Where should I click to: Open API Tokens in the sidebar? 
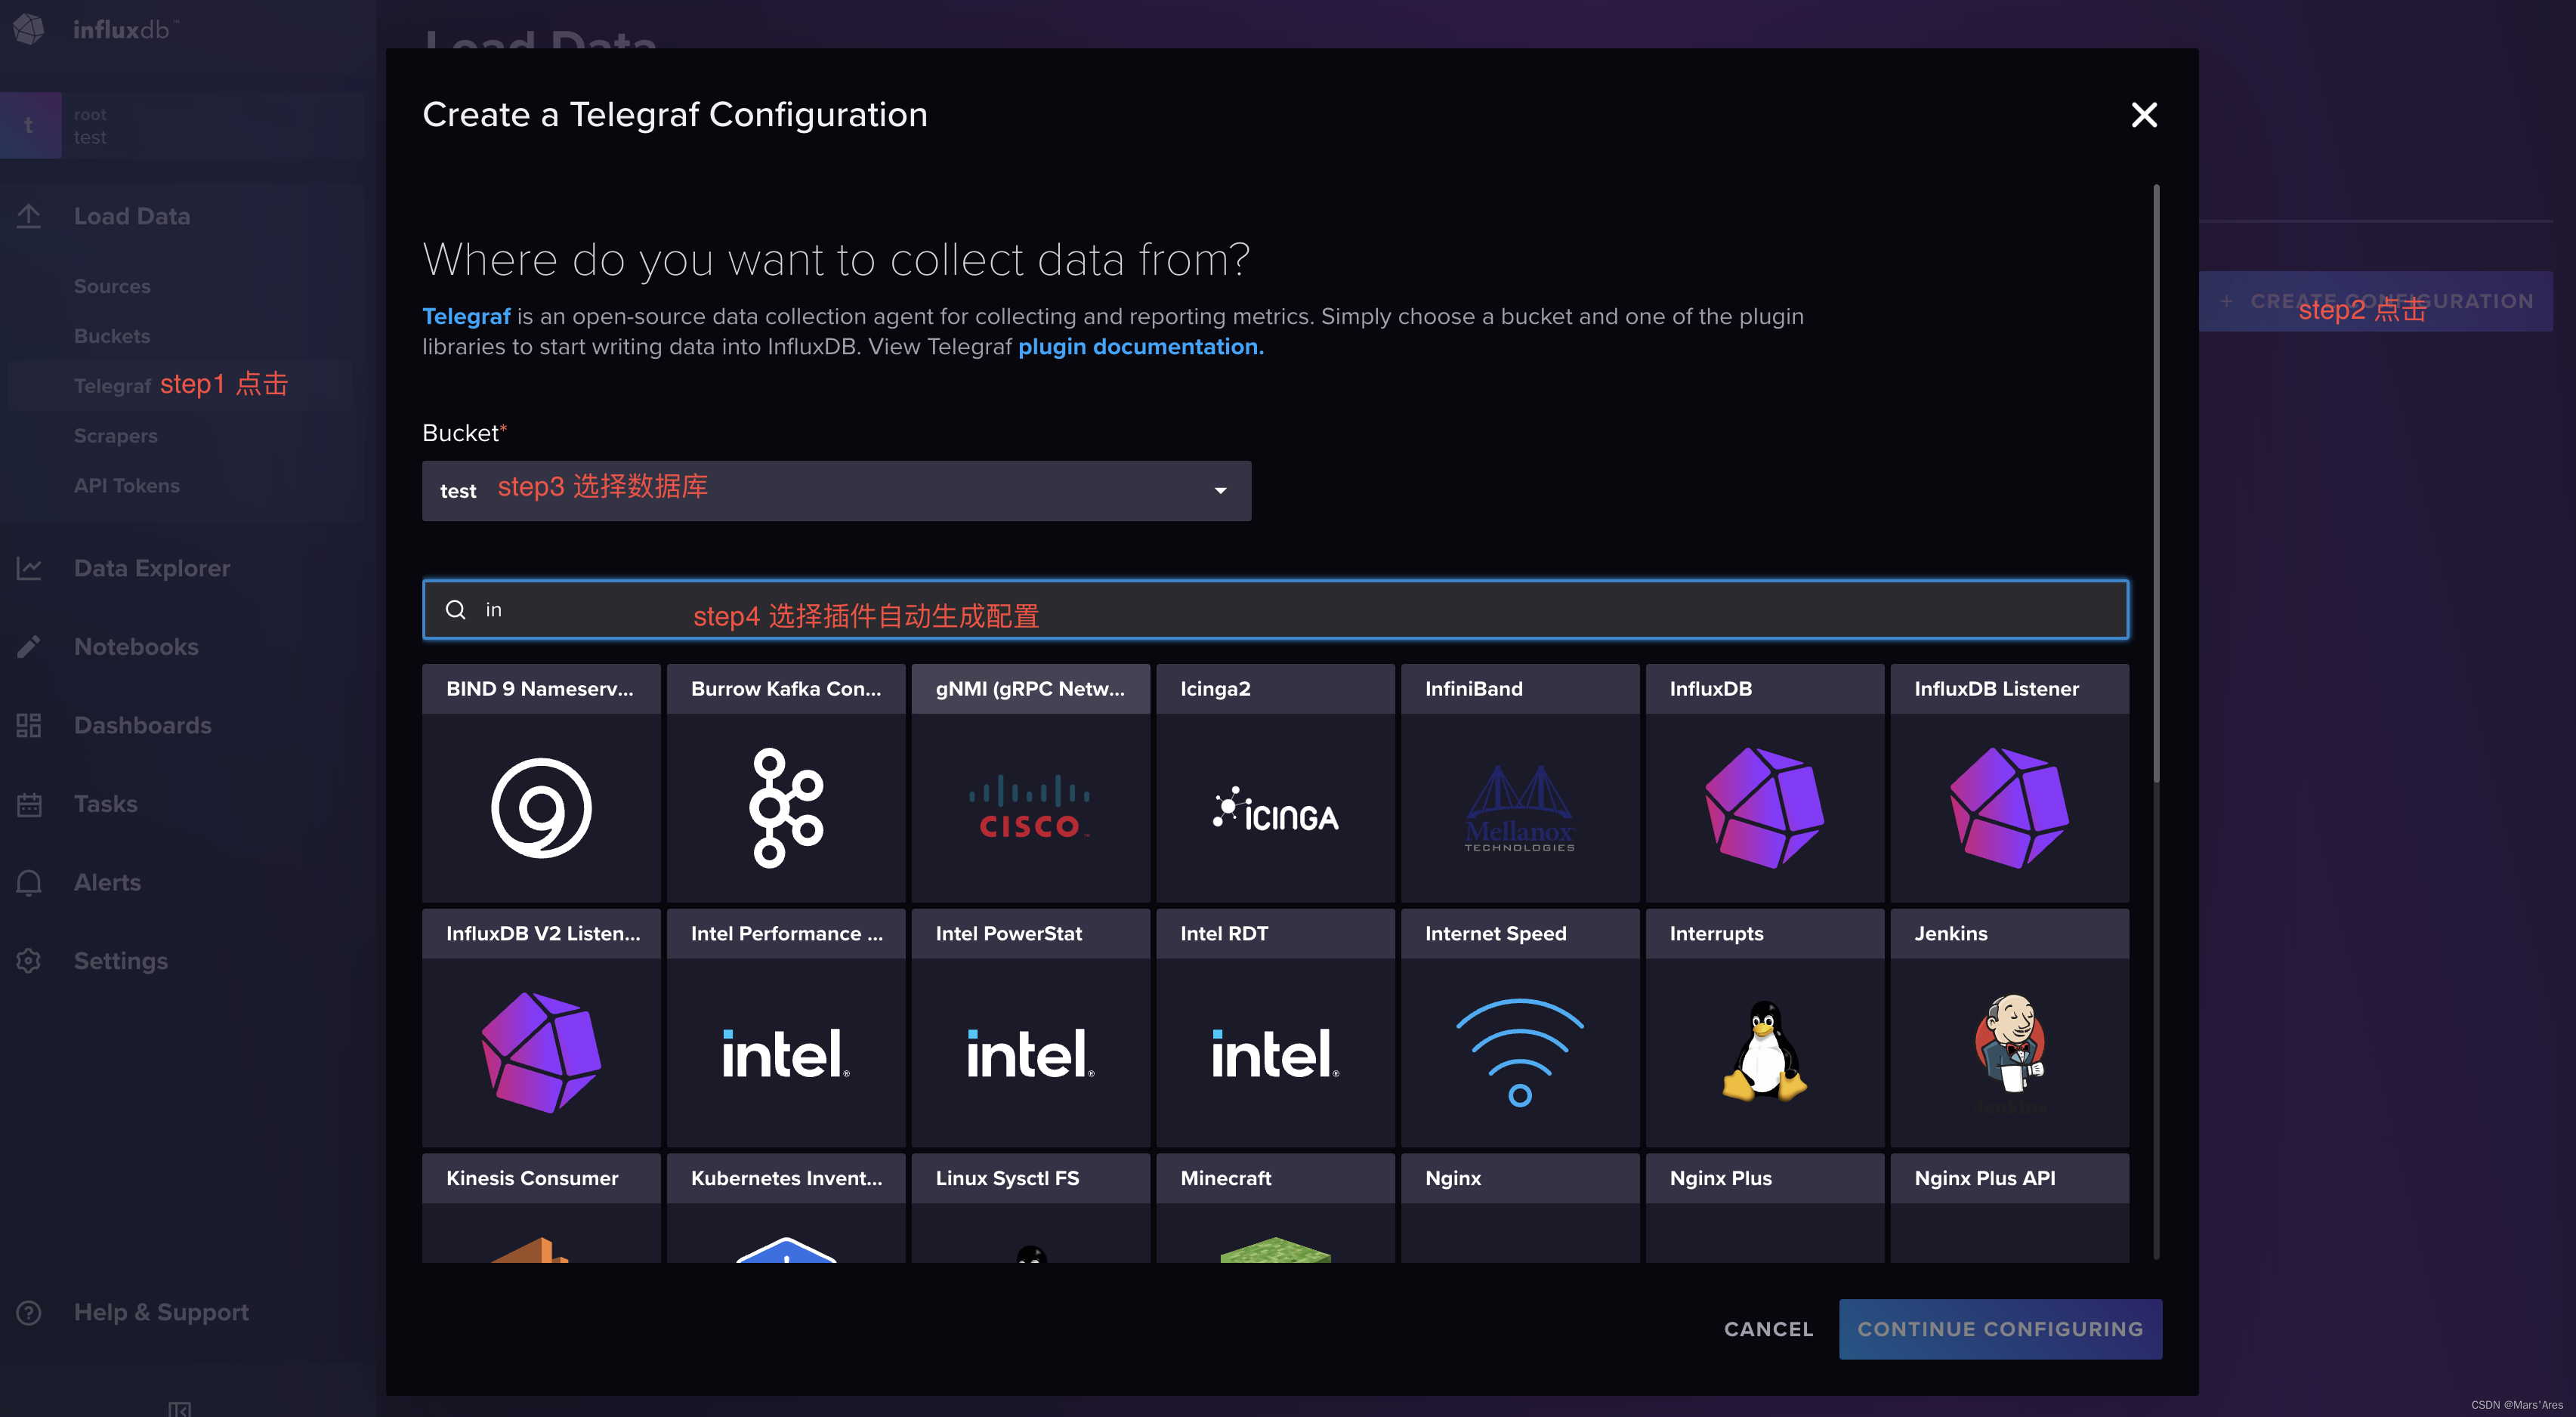coord(127,486)
